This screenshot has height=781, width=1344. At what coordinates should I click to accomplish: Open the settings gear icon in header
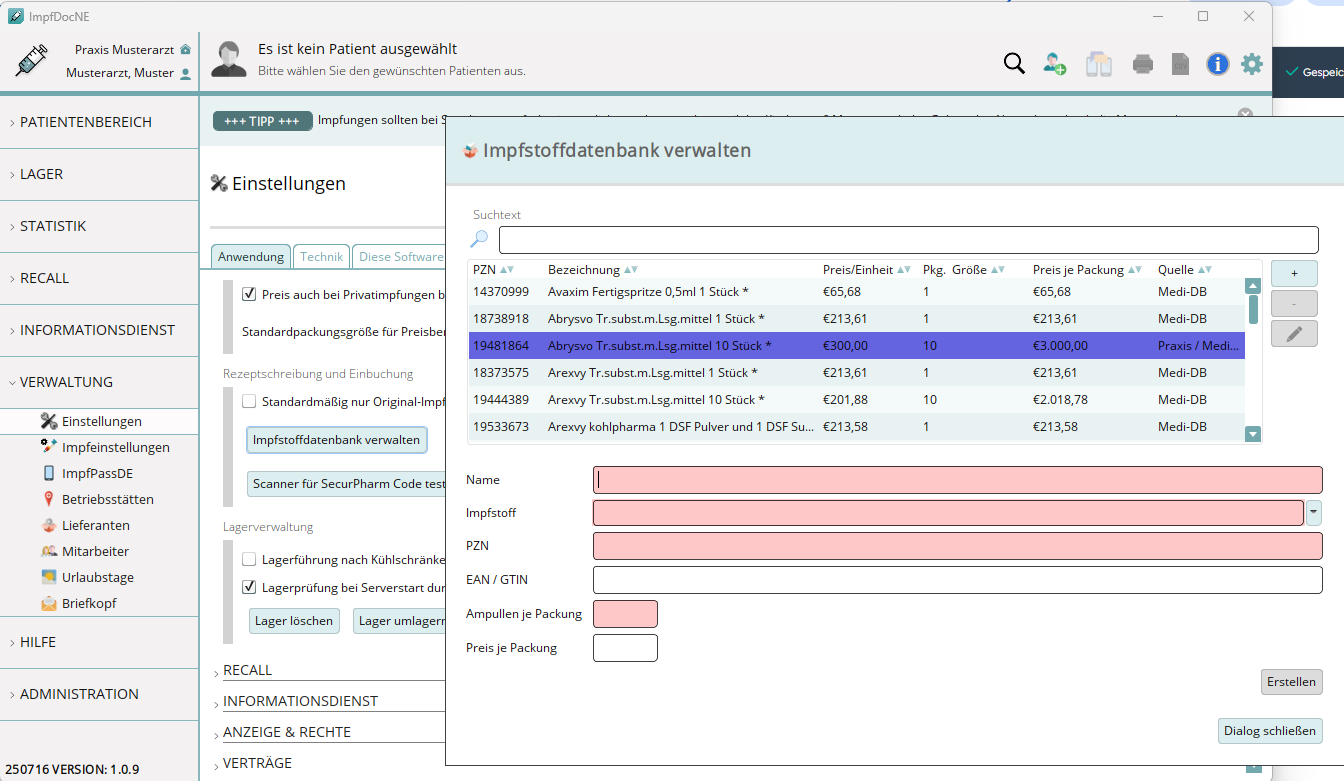[1252, 64]
